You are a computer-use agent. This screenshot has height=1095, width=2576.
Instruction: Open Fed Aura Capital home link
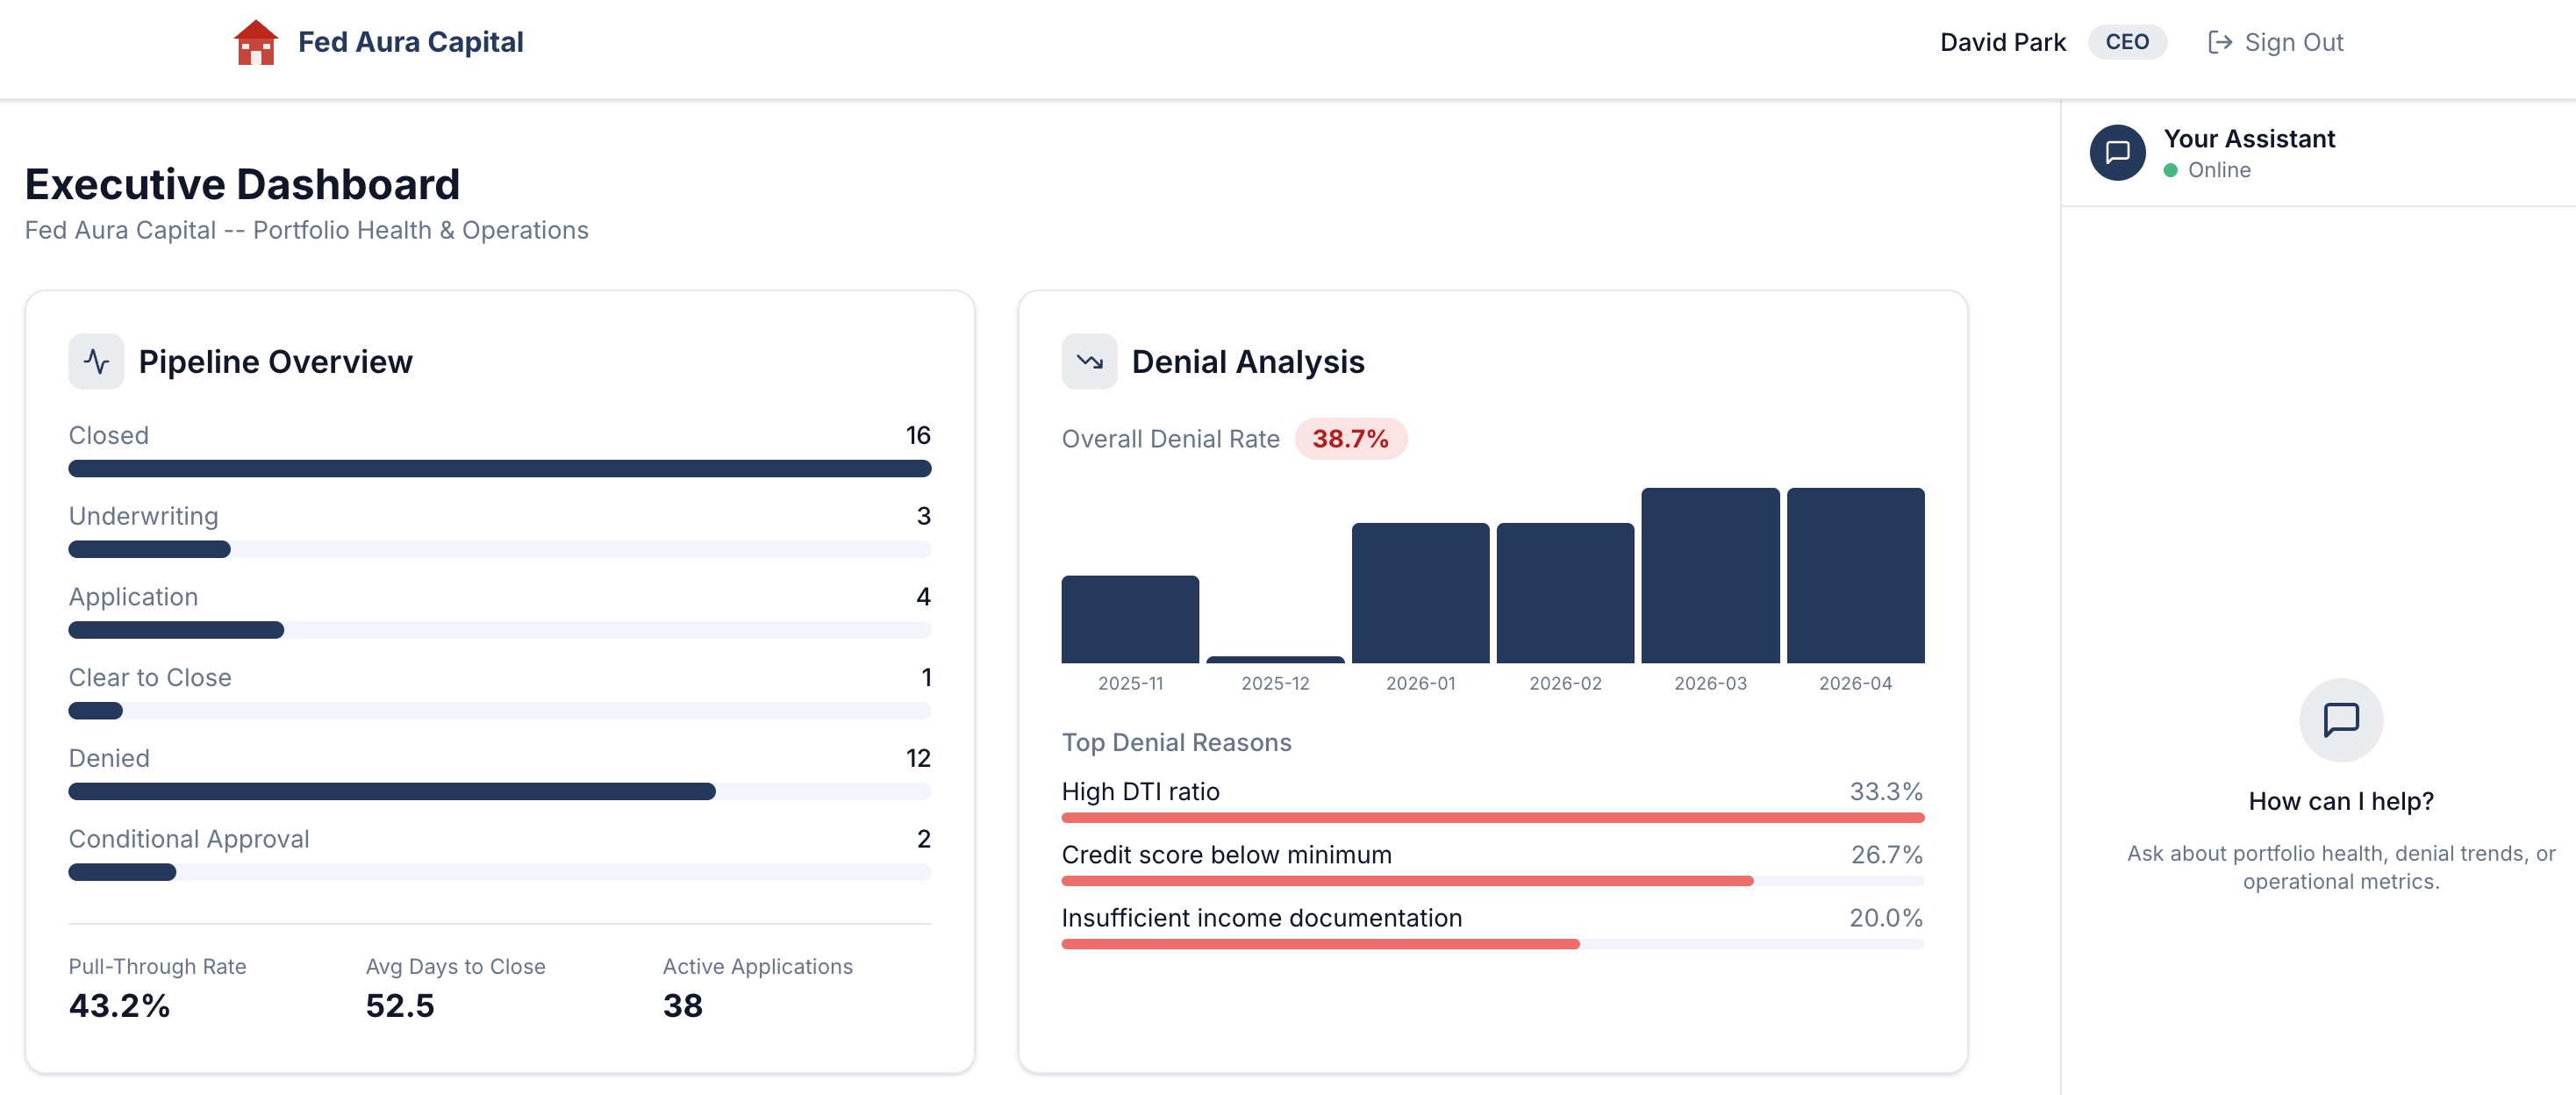point(410,42)
